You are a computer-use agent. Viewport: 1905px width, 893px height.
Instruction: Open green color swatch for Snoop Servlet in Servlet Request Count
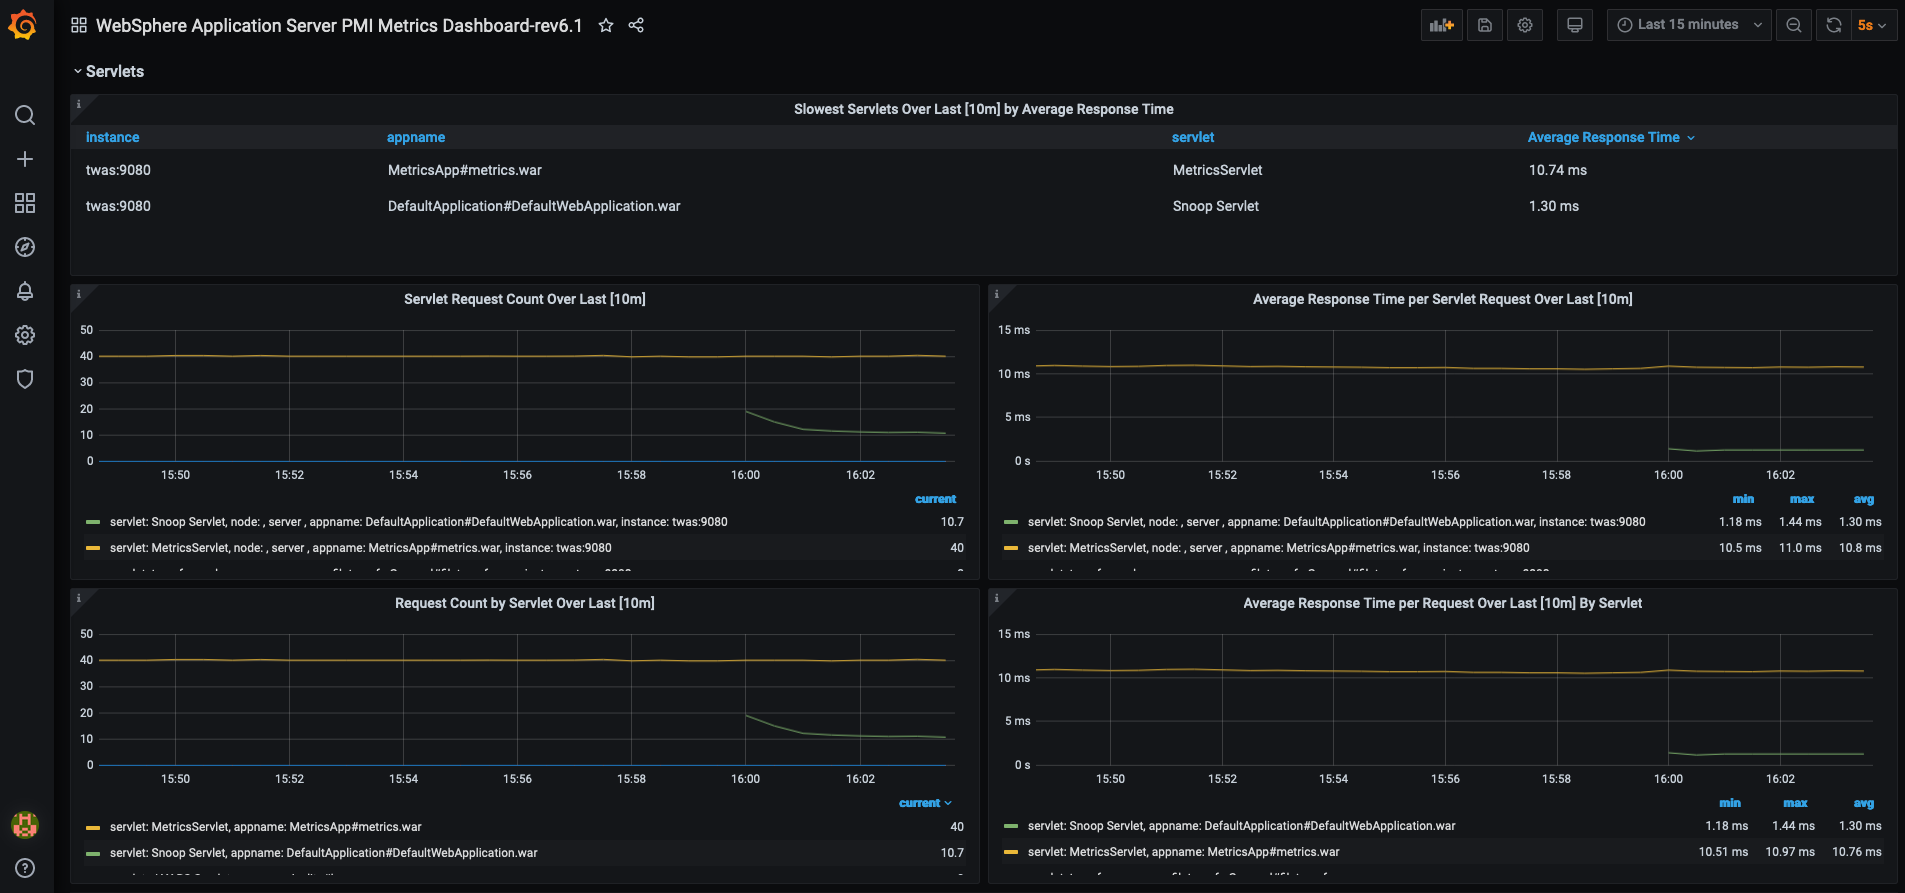(x=93, y=522)
